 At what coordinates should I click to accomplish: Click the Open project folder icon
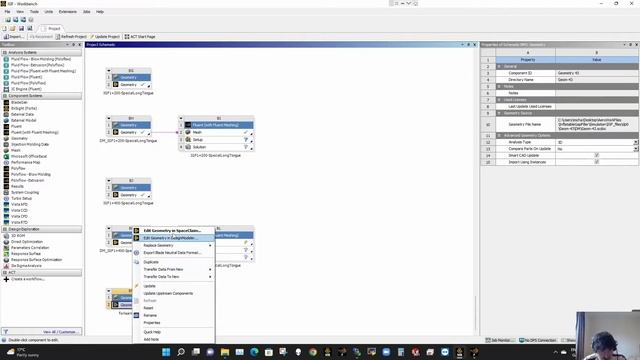point(13,29)
